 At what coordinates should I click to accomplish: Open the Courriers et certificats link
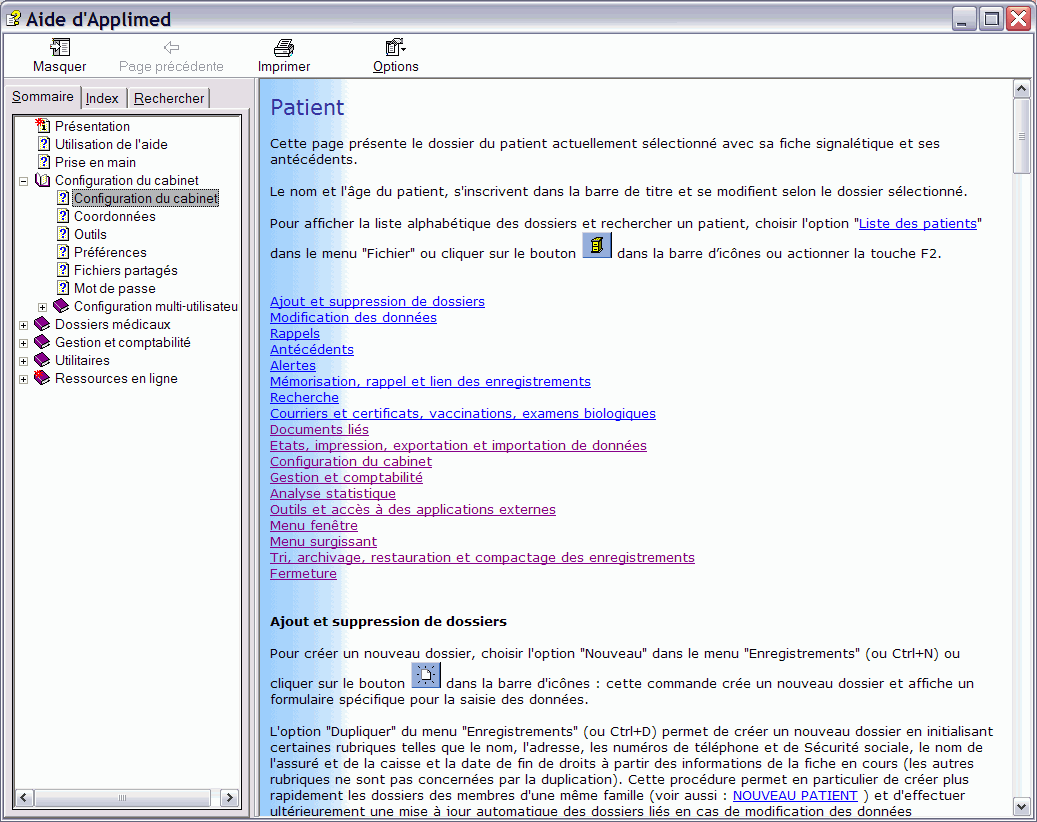point(462,413)
